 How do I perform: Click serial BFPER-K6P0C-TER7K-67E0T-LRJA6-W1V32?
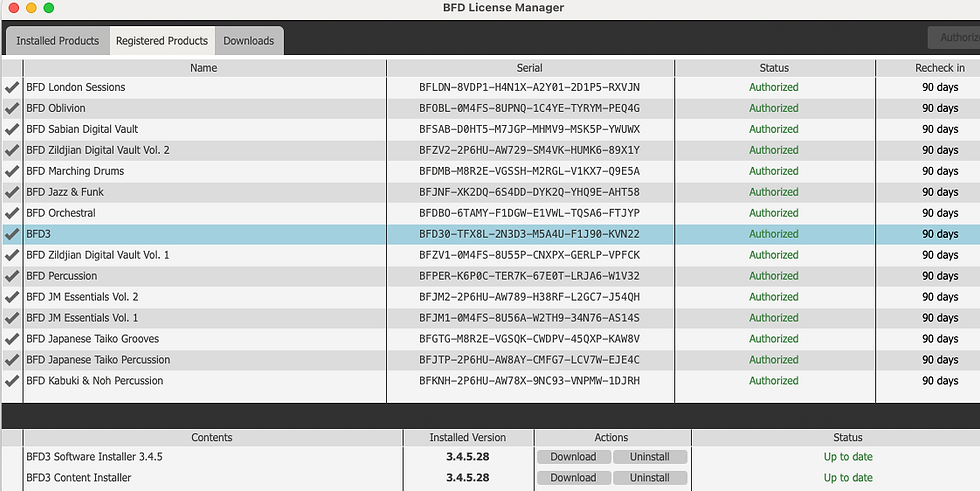(x=529, y=275)
